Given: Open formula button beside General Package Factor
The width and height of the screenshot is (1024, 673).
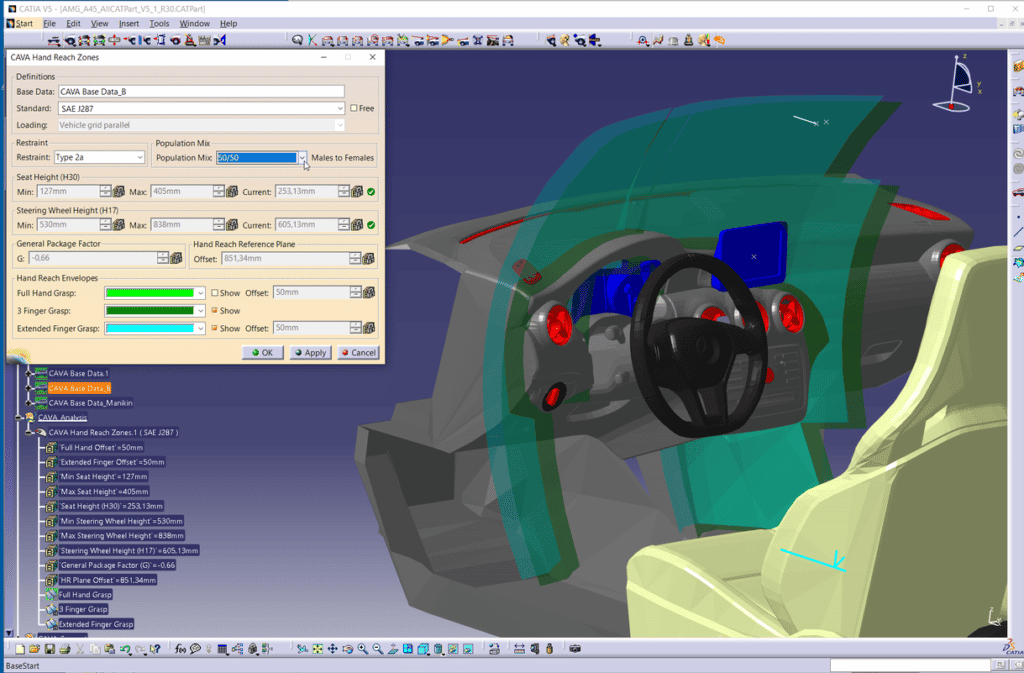Looking at the screenshot, I should tap(176, 258).
